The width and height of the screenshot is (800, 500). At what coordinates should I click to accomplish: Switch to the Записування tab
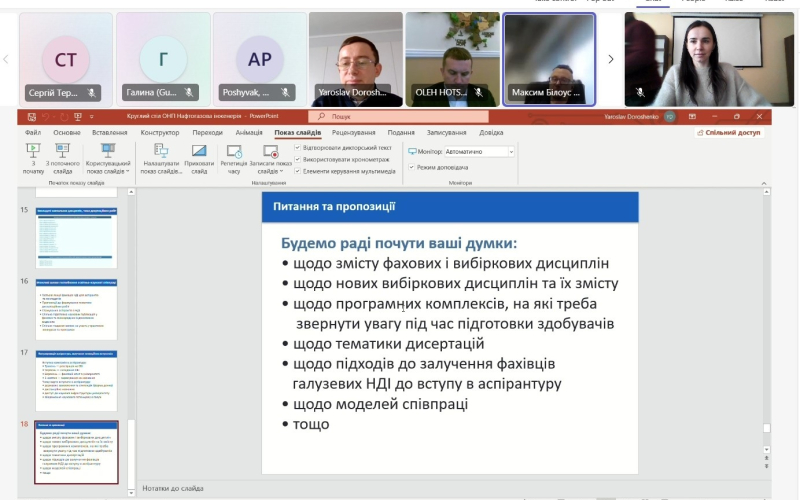[x=446, y=132]
